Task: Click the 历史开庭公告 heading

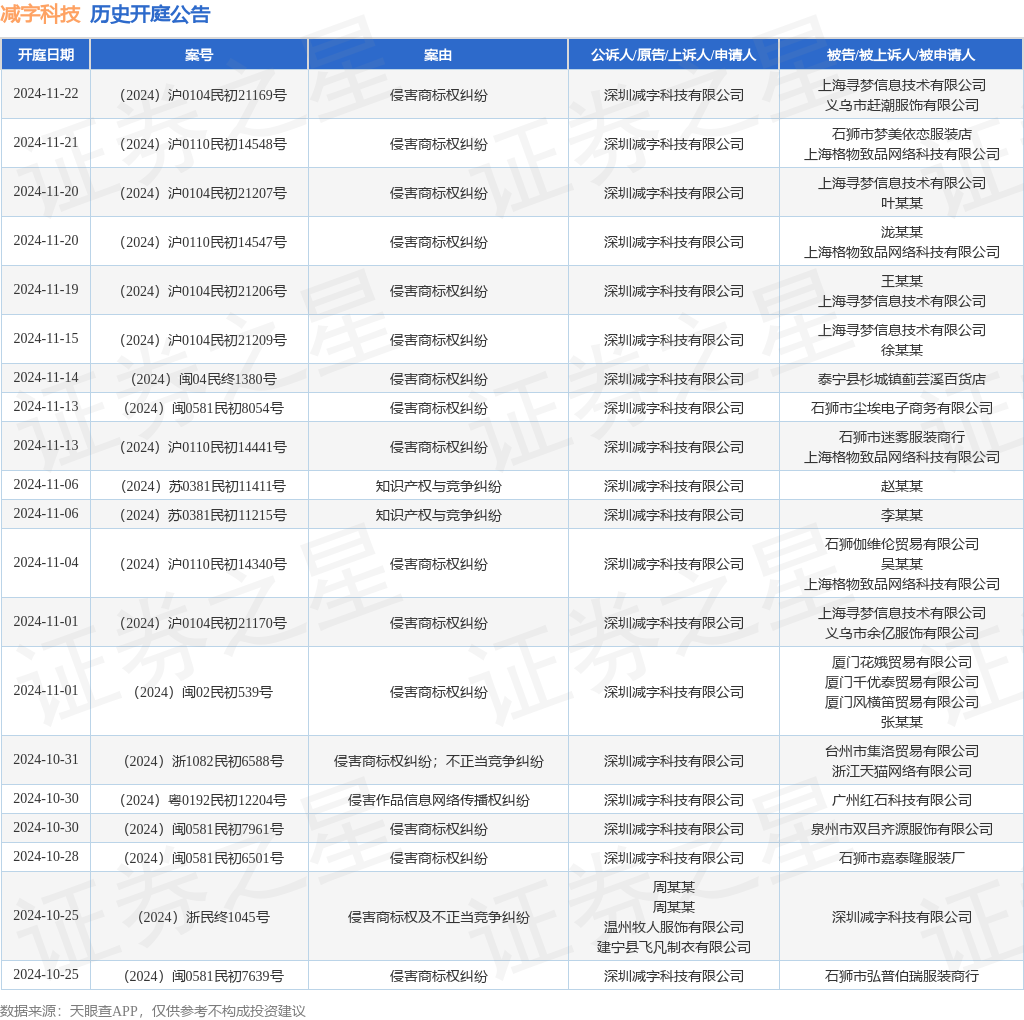Action: click(x=150, y=14)
